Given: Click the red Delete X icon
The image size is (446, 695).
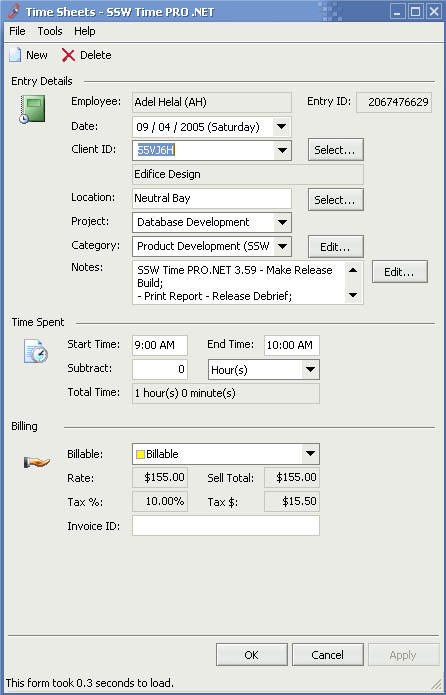Looking at the screenshot, I should pos(68,55).
